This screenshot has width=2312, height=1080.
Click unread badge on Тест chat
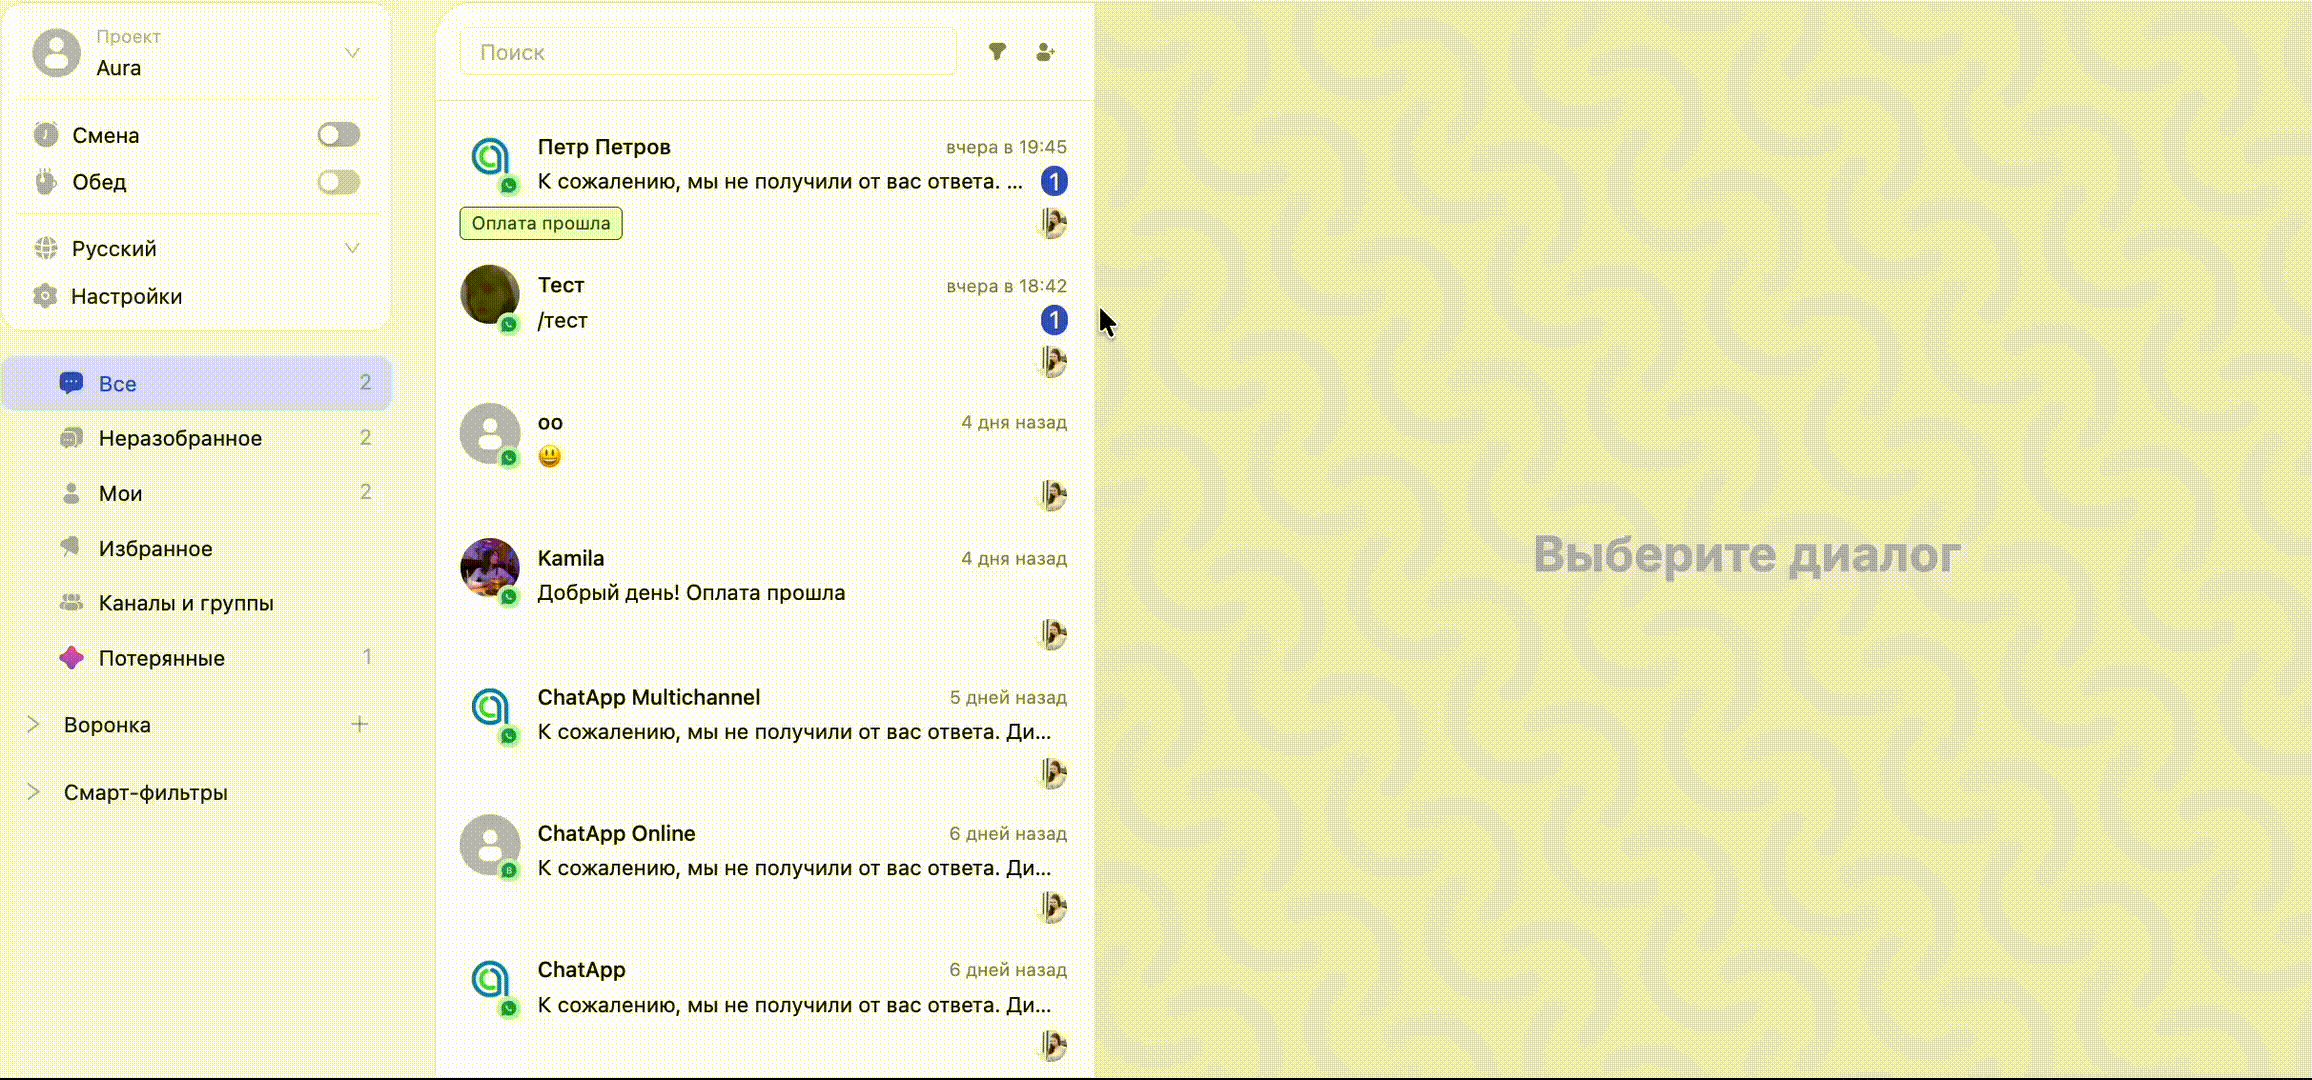(x=1053, y=320)
